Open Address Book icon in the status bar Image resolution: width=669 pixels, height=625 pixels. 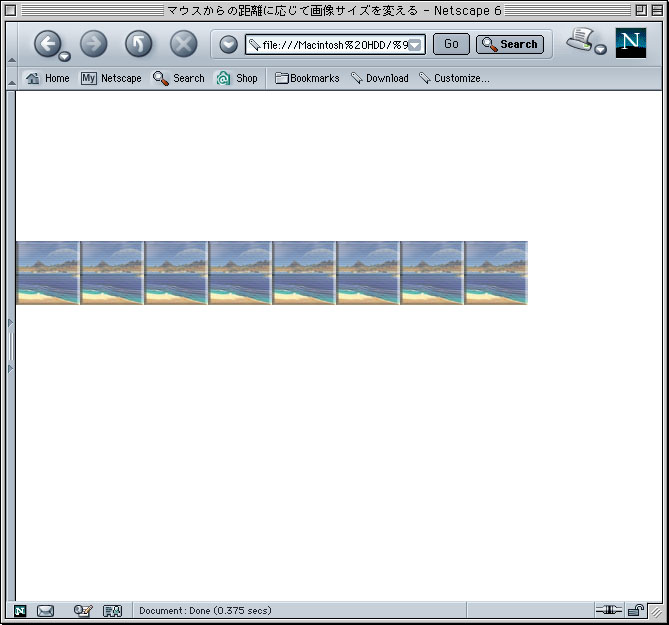point(113,611)
